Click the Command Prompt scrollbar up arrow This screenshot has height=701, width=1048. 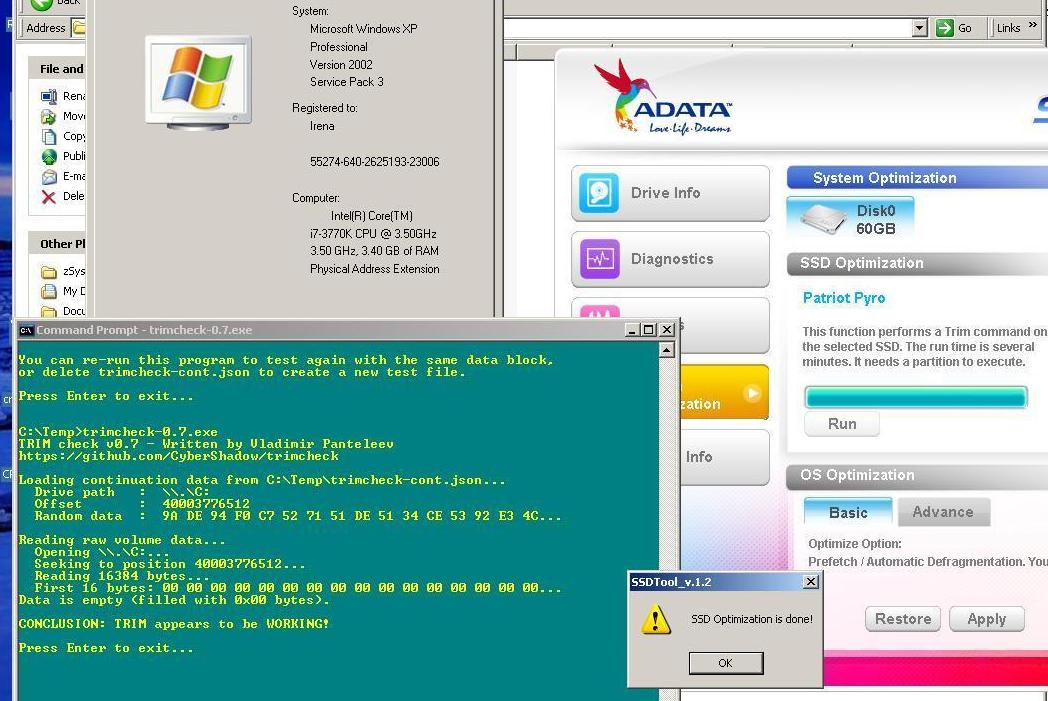click(x=666, y=350)
